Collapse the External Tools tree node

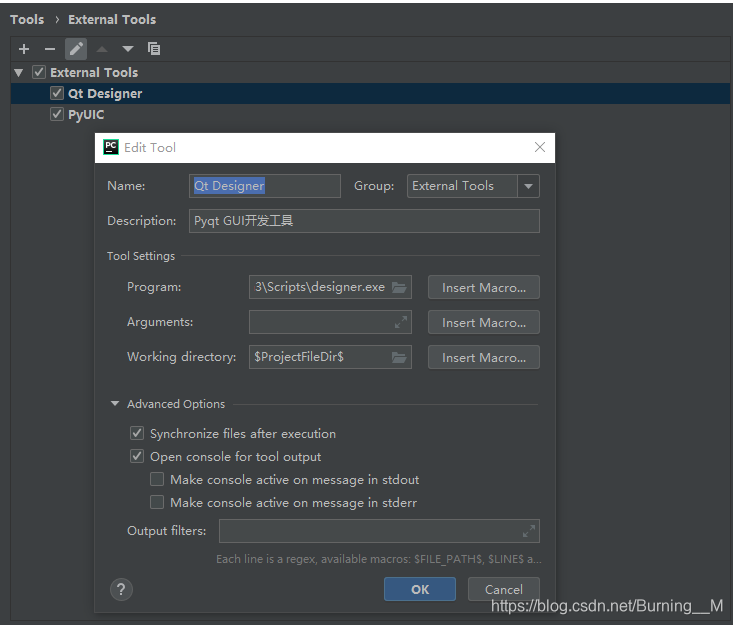(x=19, y=72)
